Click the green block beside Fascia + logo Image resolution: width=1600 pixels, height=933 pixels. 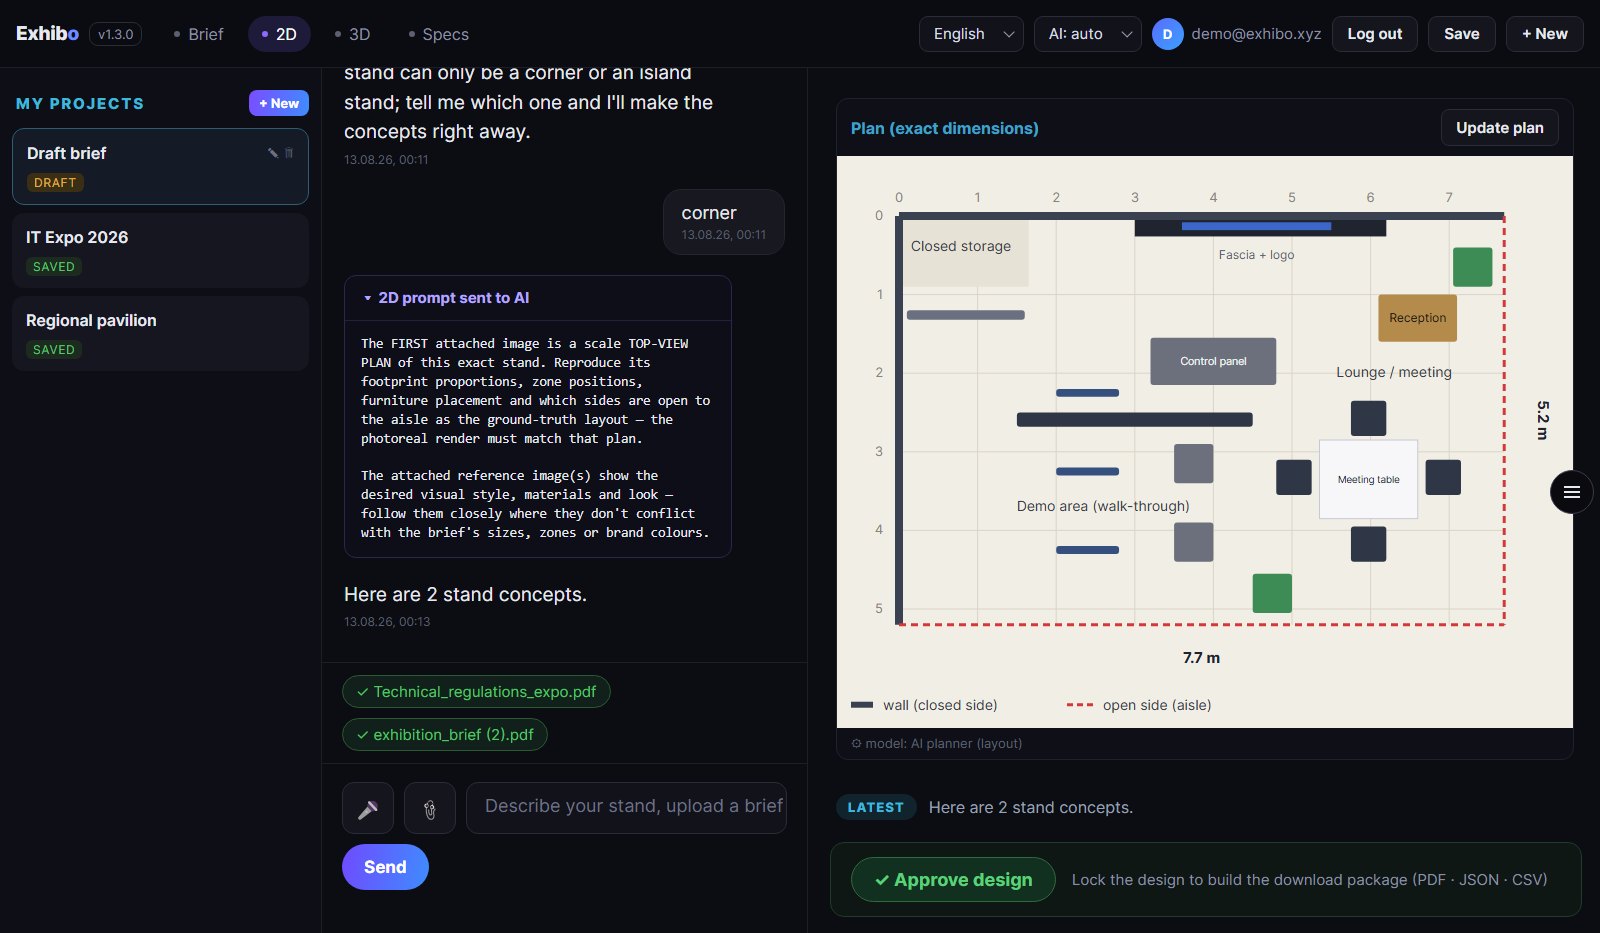point(1472,267)
